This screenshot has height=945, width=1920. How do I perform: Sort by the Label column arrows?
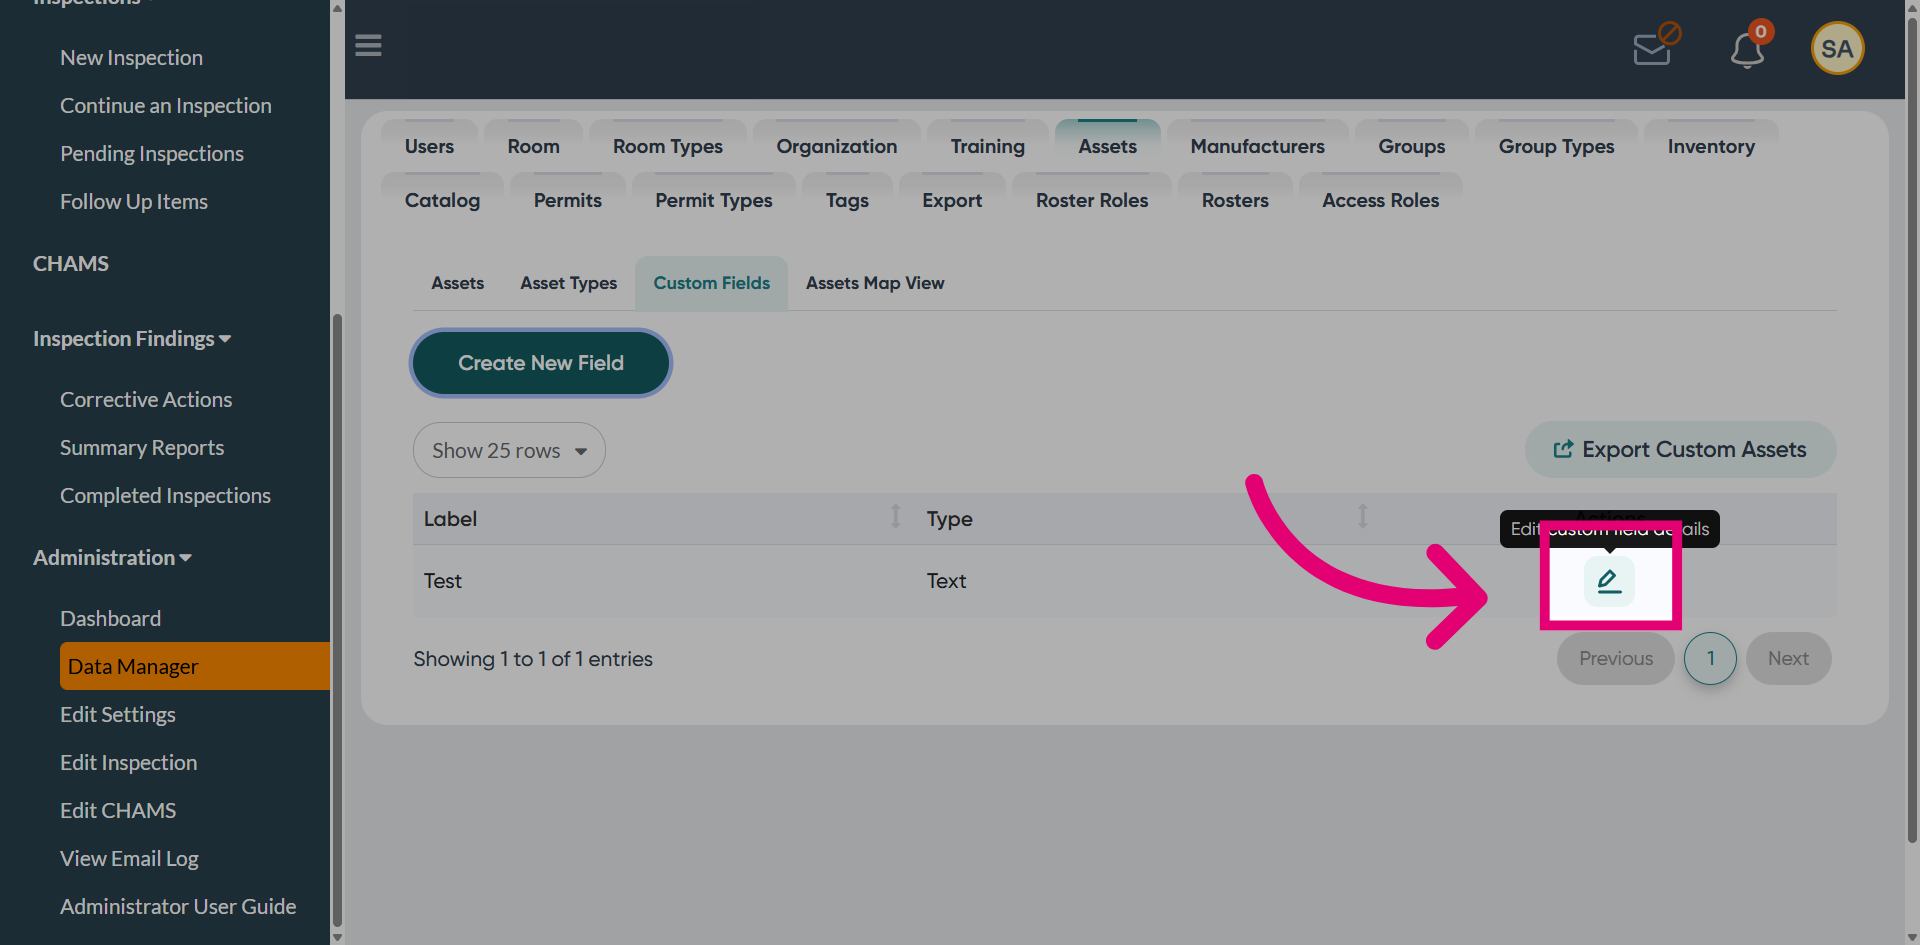click(x=896, y=517)
